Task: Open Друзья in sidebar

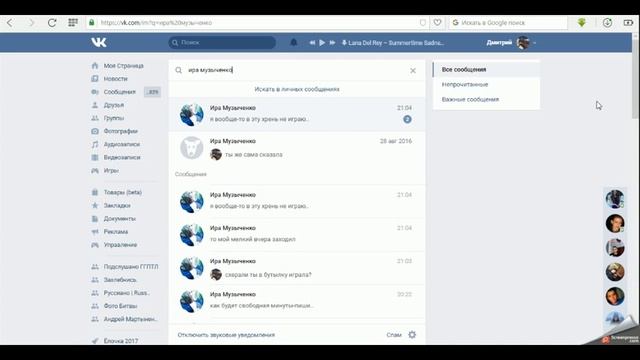Action: (114, 105)
